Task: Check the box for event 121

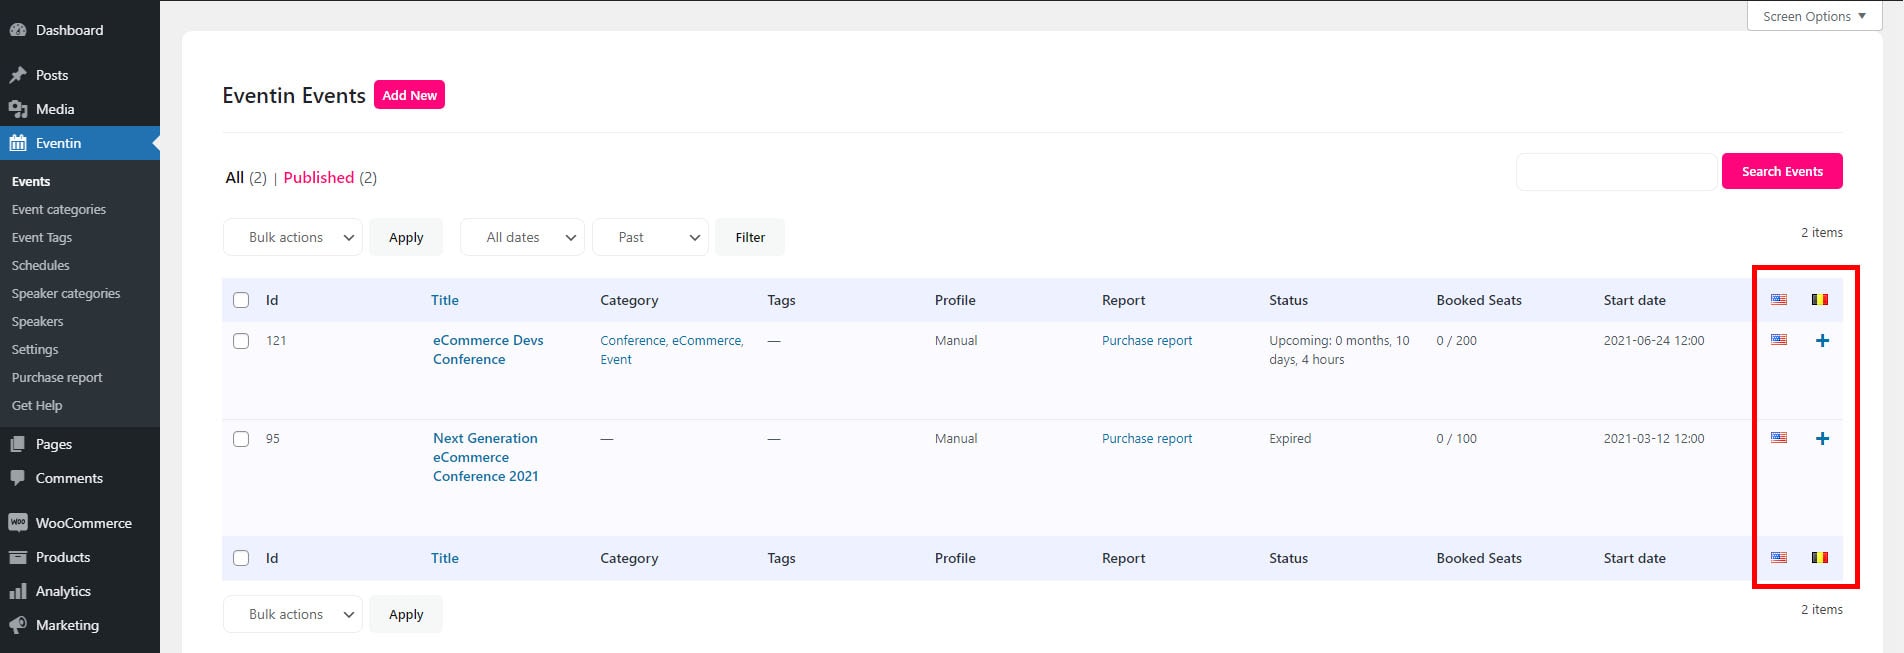Action: (241, 341)
